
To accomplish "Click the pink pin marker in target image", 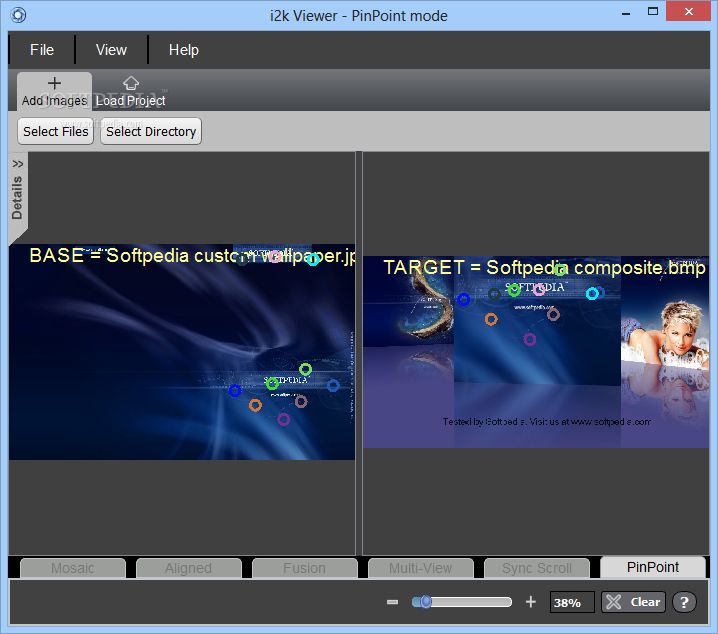I will click(539, 289).
